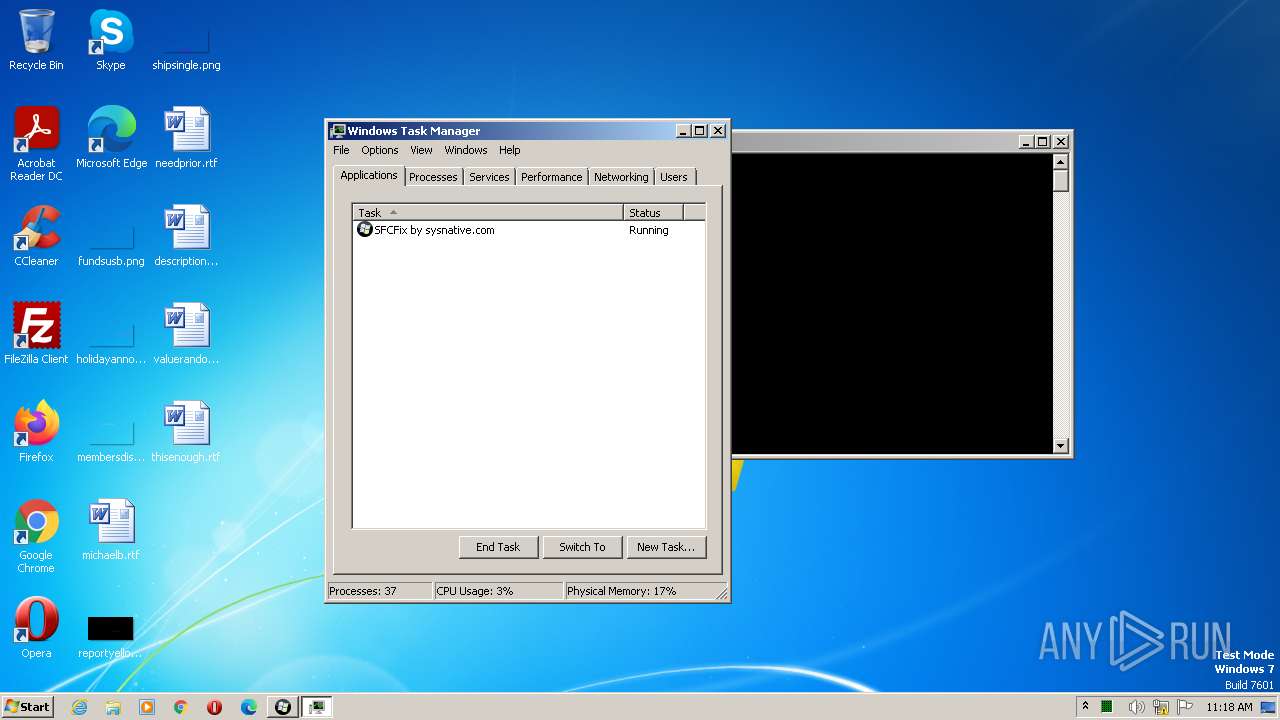1280x720 pixels.
Task: Launch FileZilla Client shortcut
Action: click(x=36, y=334)
